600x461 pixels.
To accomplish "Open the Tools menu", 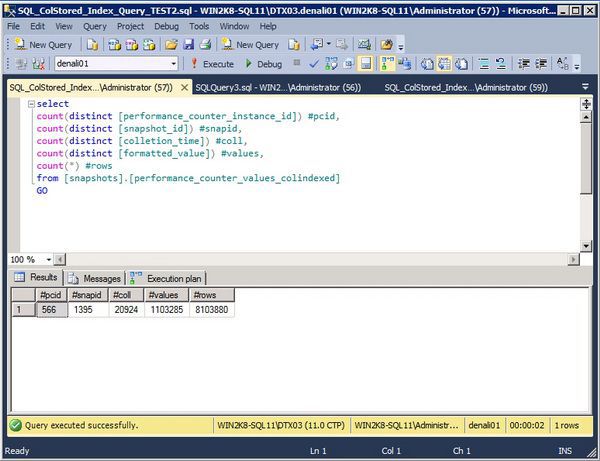I will (x=199, y=26).
